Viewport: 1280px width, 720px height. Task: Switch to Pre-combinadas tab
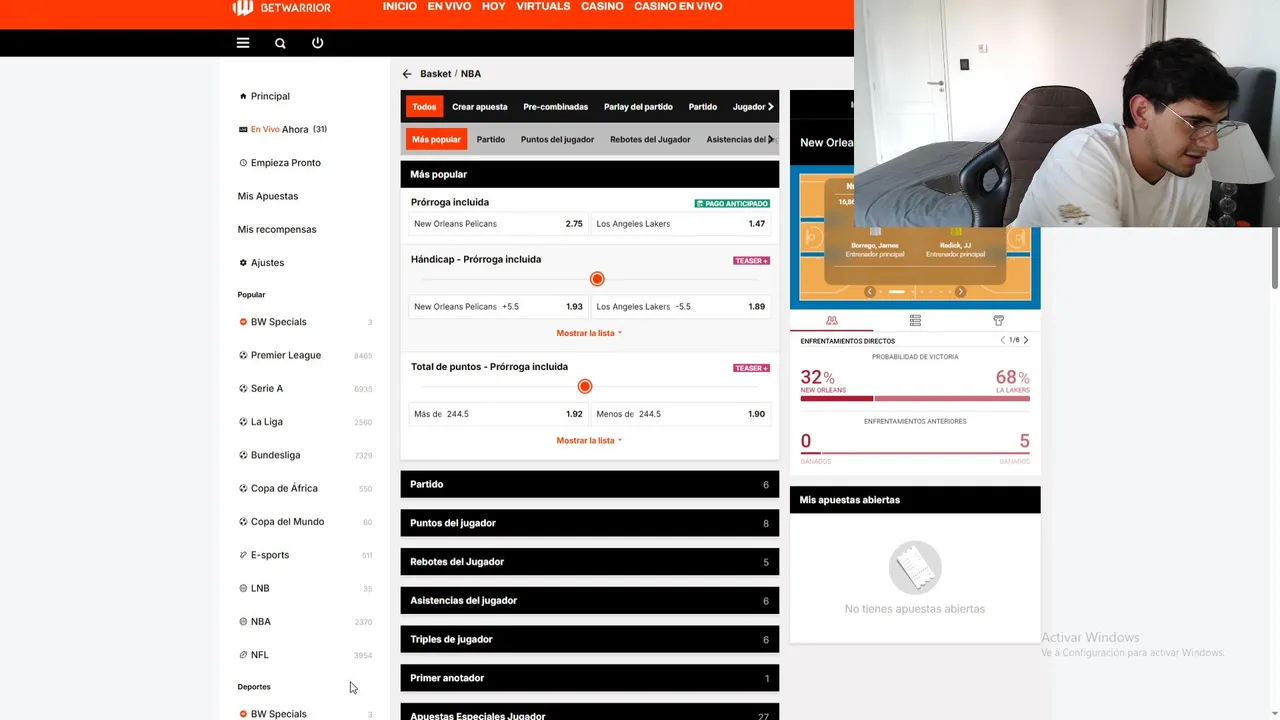(x=555, y=107)
